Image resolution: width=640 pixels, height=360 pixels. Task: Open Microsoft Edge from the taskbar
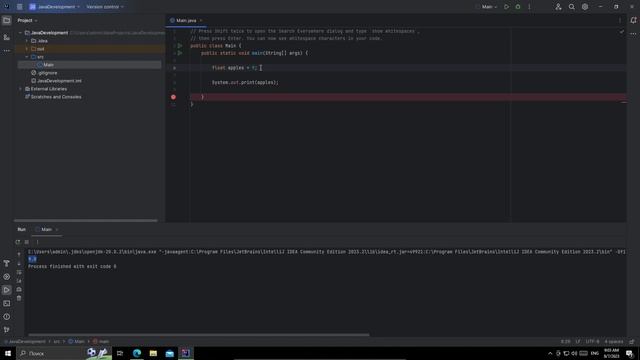pos(137,353)
